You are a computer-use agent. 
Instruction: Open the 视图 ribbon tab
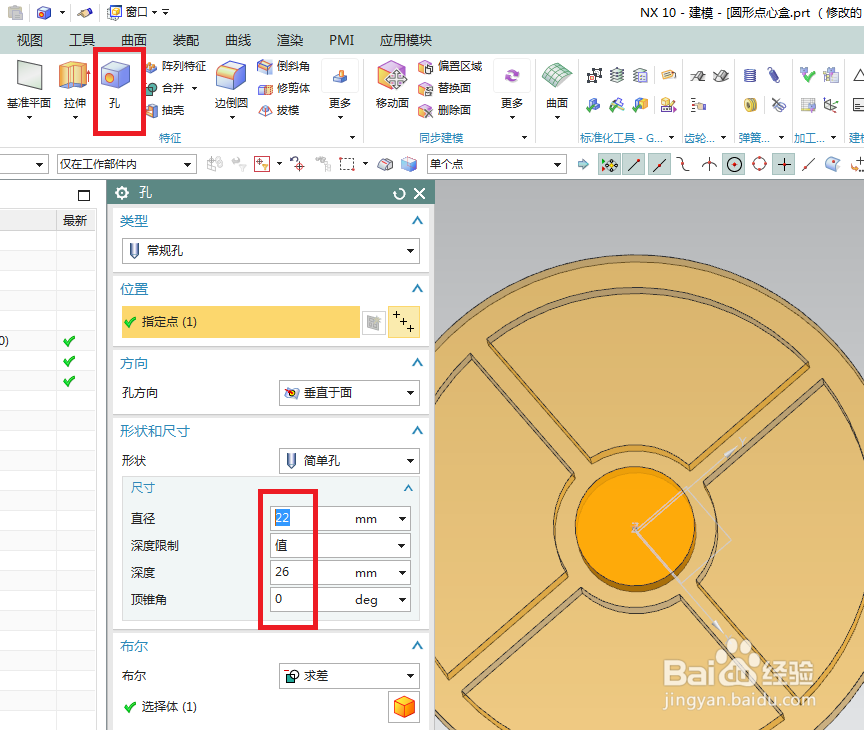(30, 40)
